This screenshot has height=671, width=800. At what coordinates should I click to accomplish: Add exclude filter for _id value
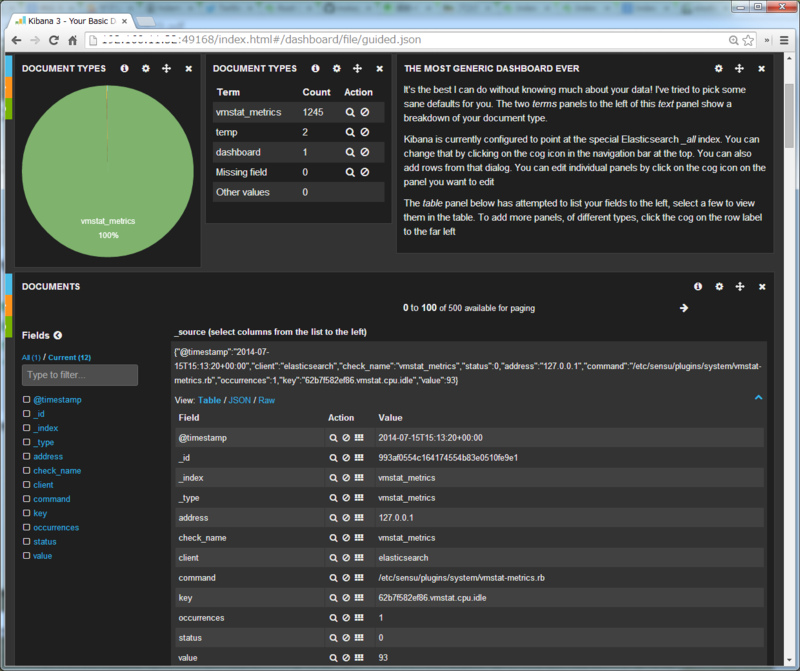coord(346,458)
